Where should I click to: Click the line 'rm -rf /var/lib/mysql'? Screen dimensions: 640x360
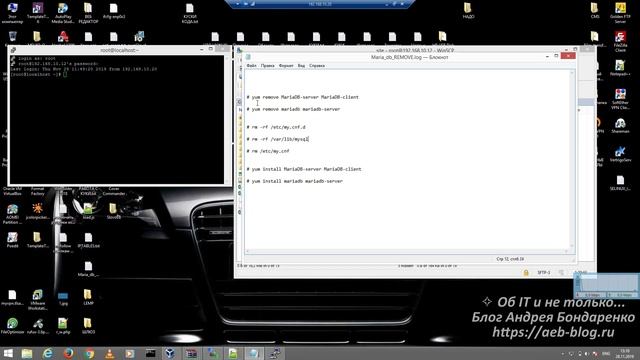click(x=278, y=139)
